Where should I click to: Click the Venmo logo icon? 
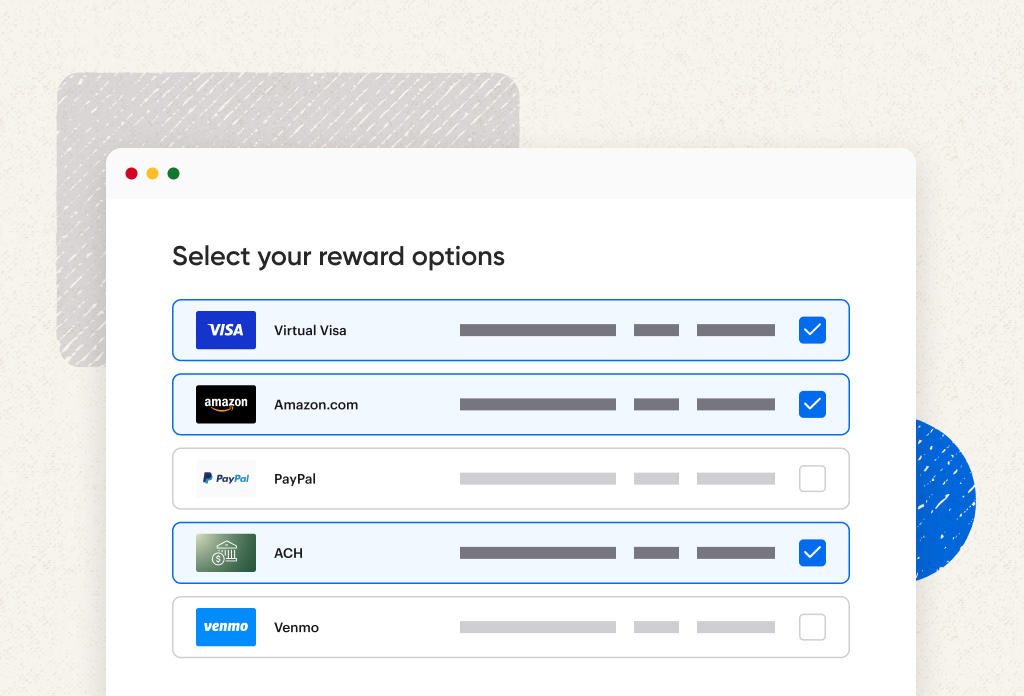(225, 627)
